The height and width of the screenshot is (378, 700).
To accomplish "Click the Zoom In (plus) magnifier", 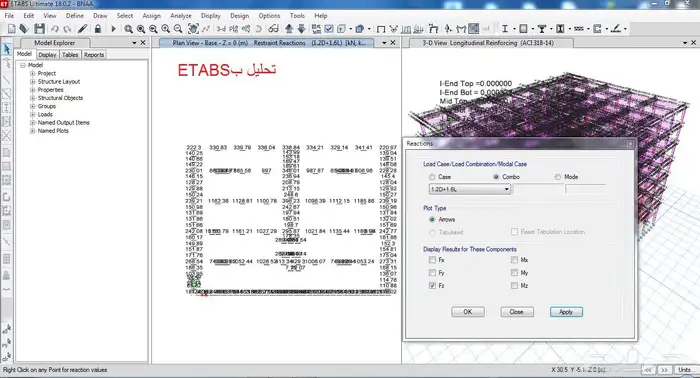I will pyautogui.click(x=166, y=29).
